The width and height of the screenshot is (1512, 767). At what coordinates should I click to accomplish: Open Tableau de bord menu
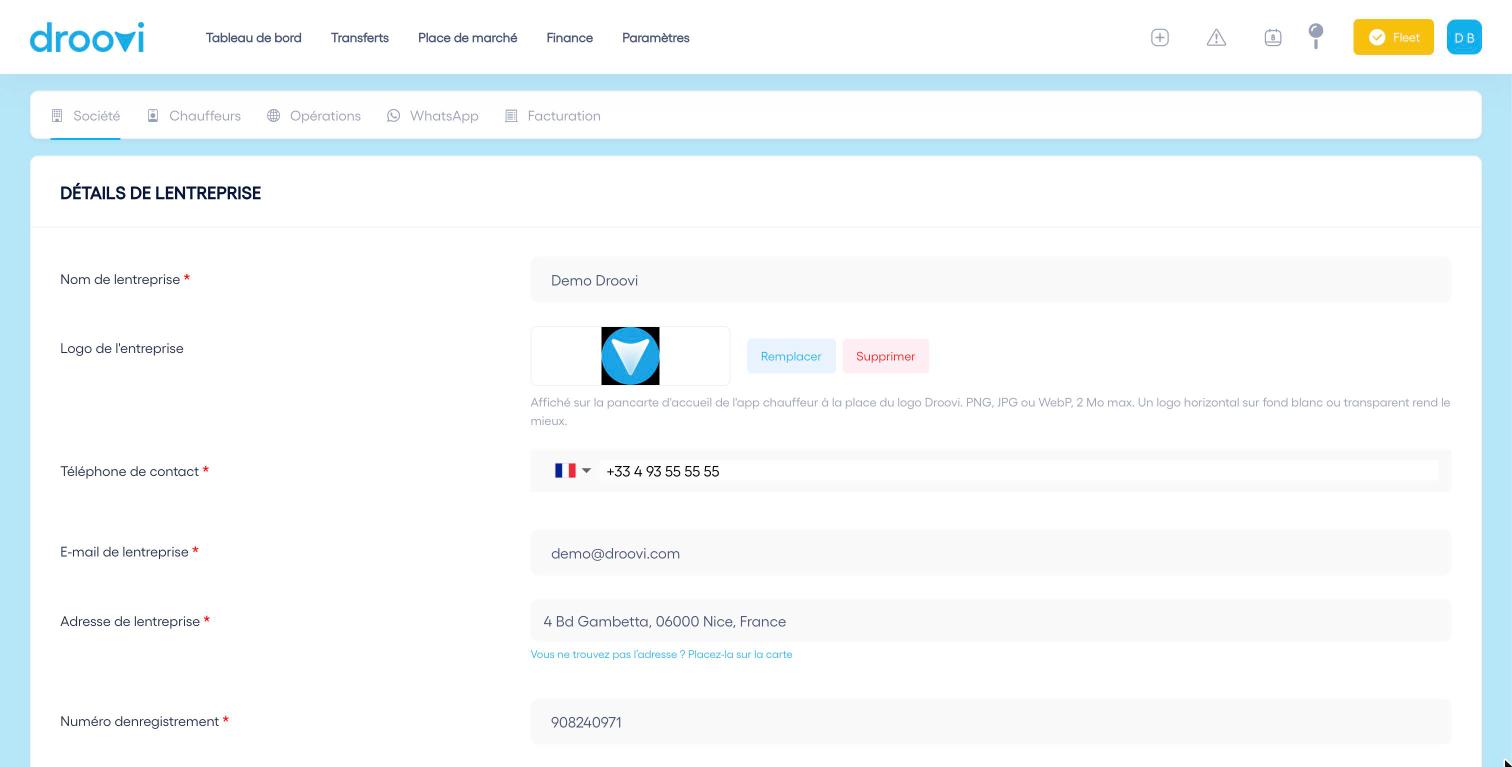click(254, 38)
